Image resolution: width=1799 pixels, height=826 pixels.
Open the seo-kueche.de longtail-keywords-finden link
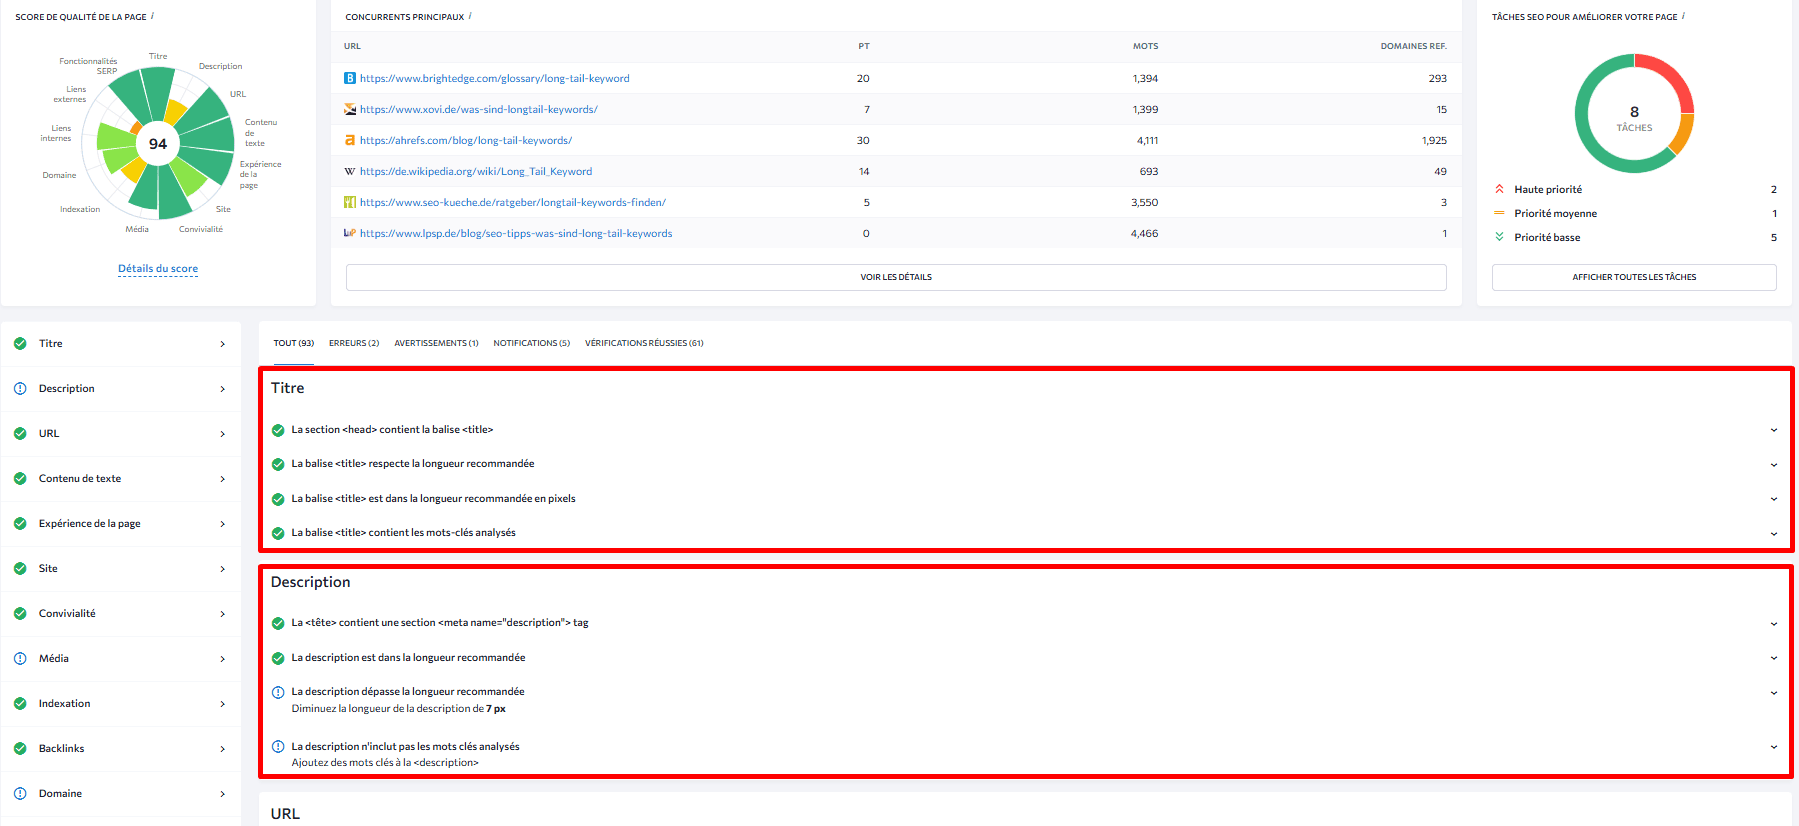pos(513,202)
